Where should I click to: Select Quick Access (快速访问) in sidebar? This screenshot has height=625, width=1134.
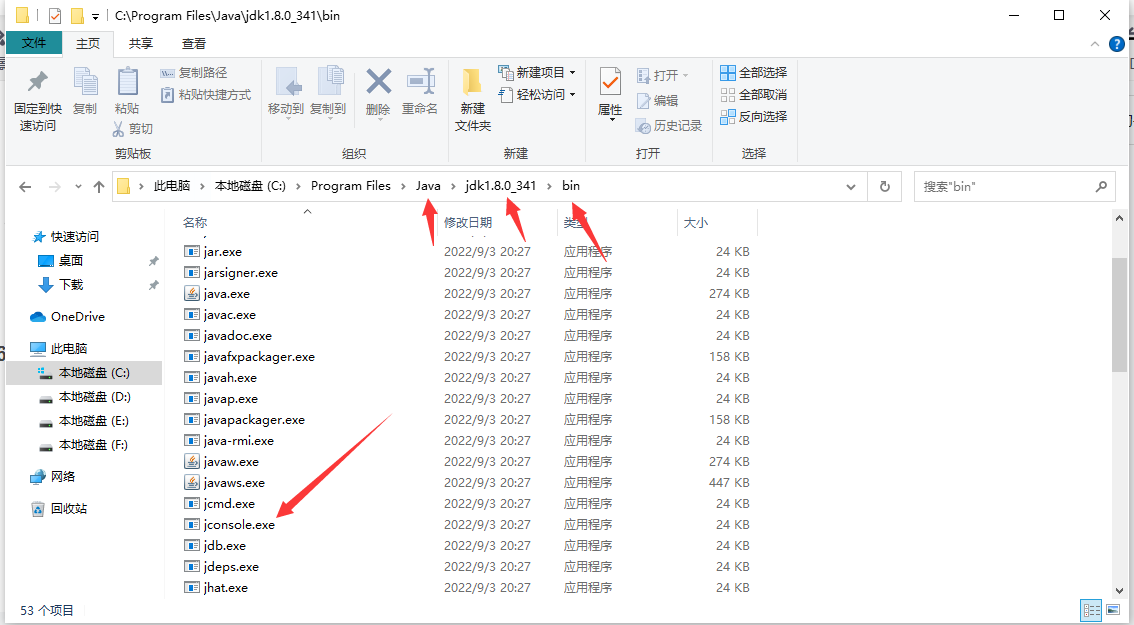point(74,237)
